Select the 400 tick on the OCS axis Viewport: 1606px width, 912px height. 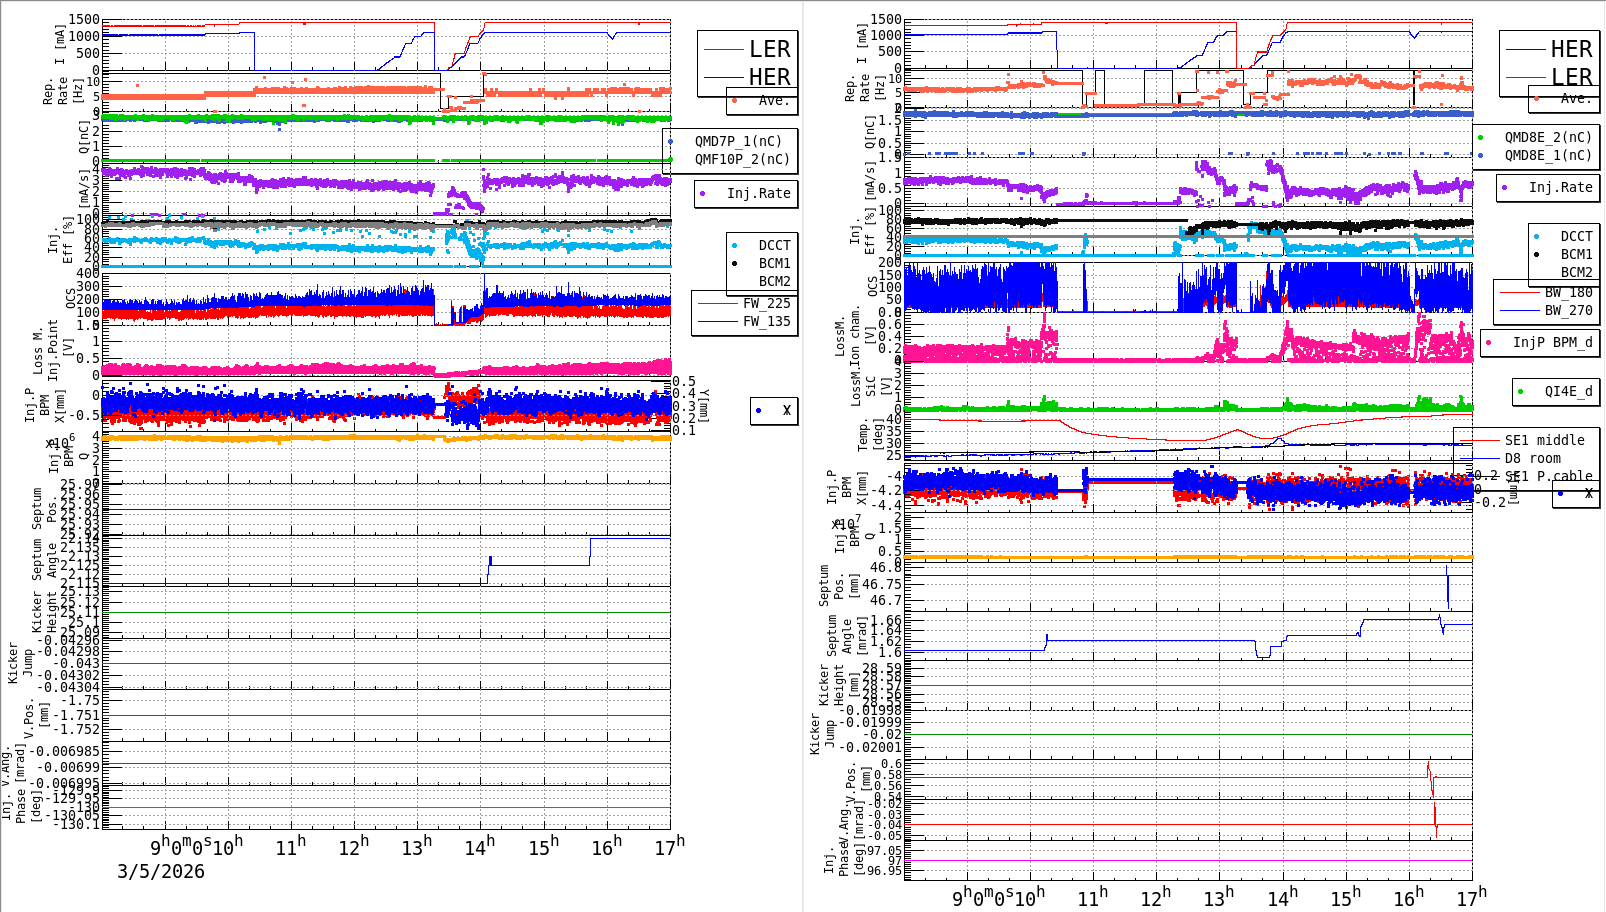tap(87, 273)
